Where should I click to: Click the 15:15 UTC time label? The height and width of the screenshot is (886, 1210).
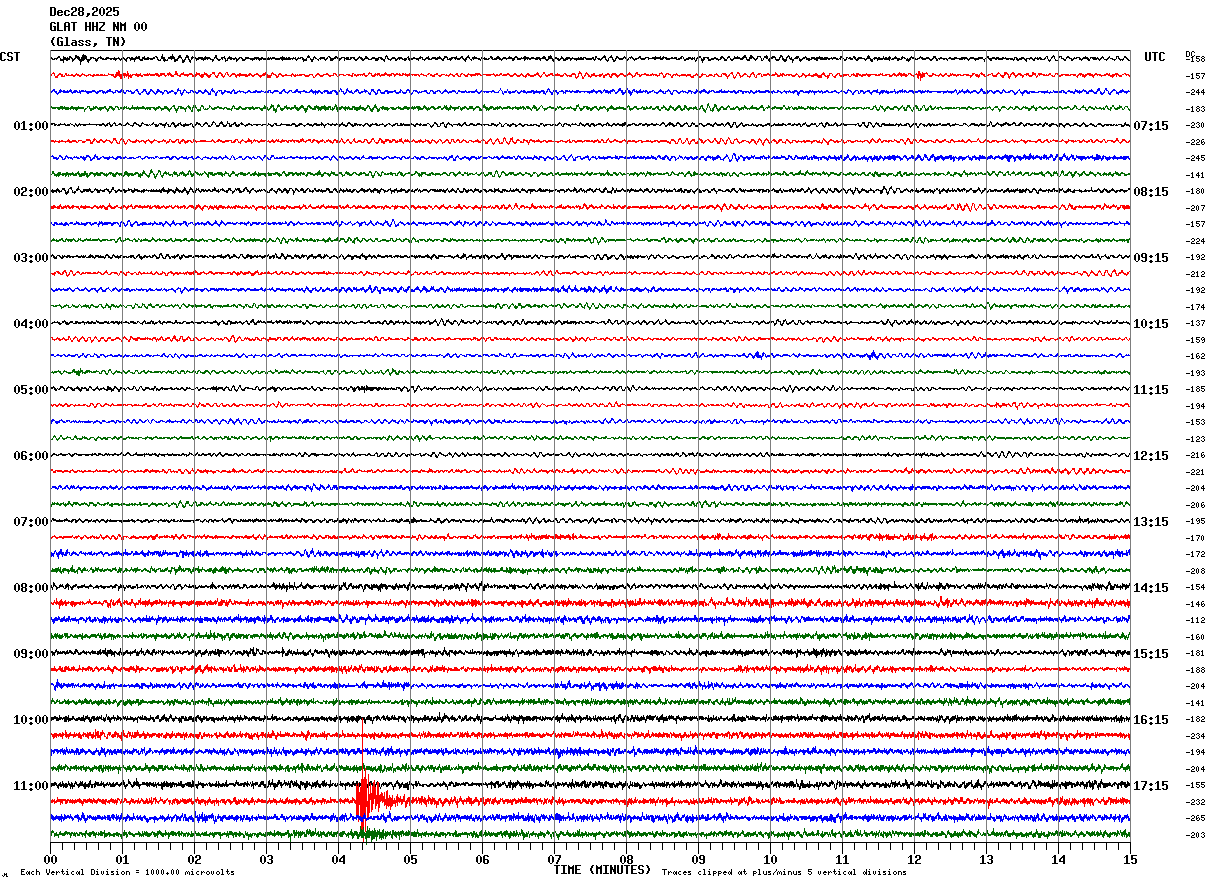point(1151,654)
